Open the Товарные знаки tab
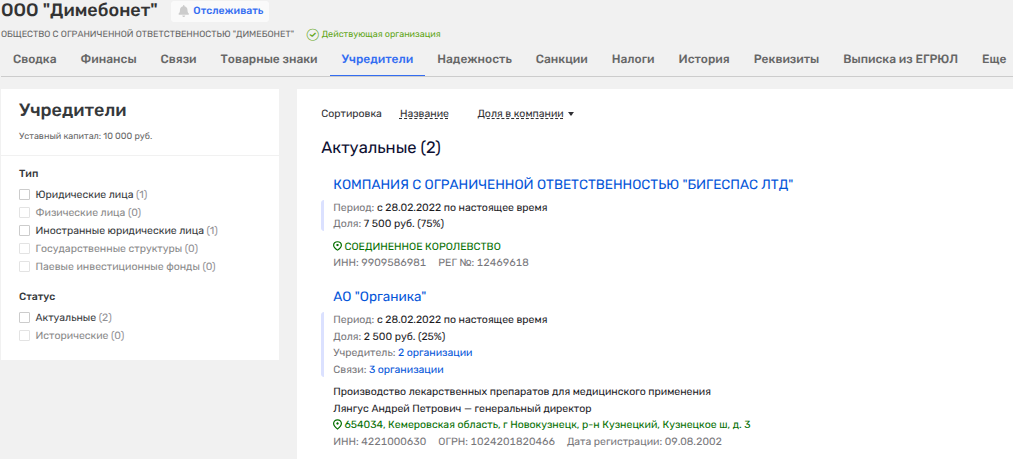Screen dimensions: 1013x459 [269, 59]
